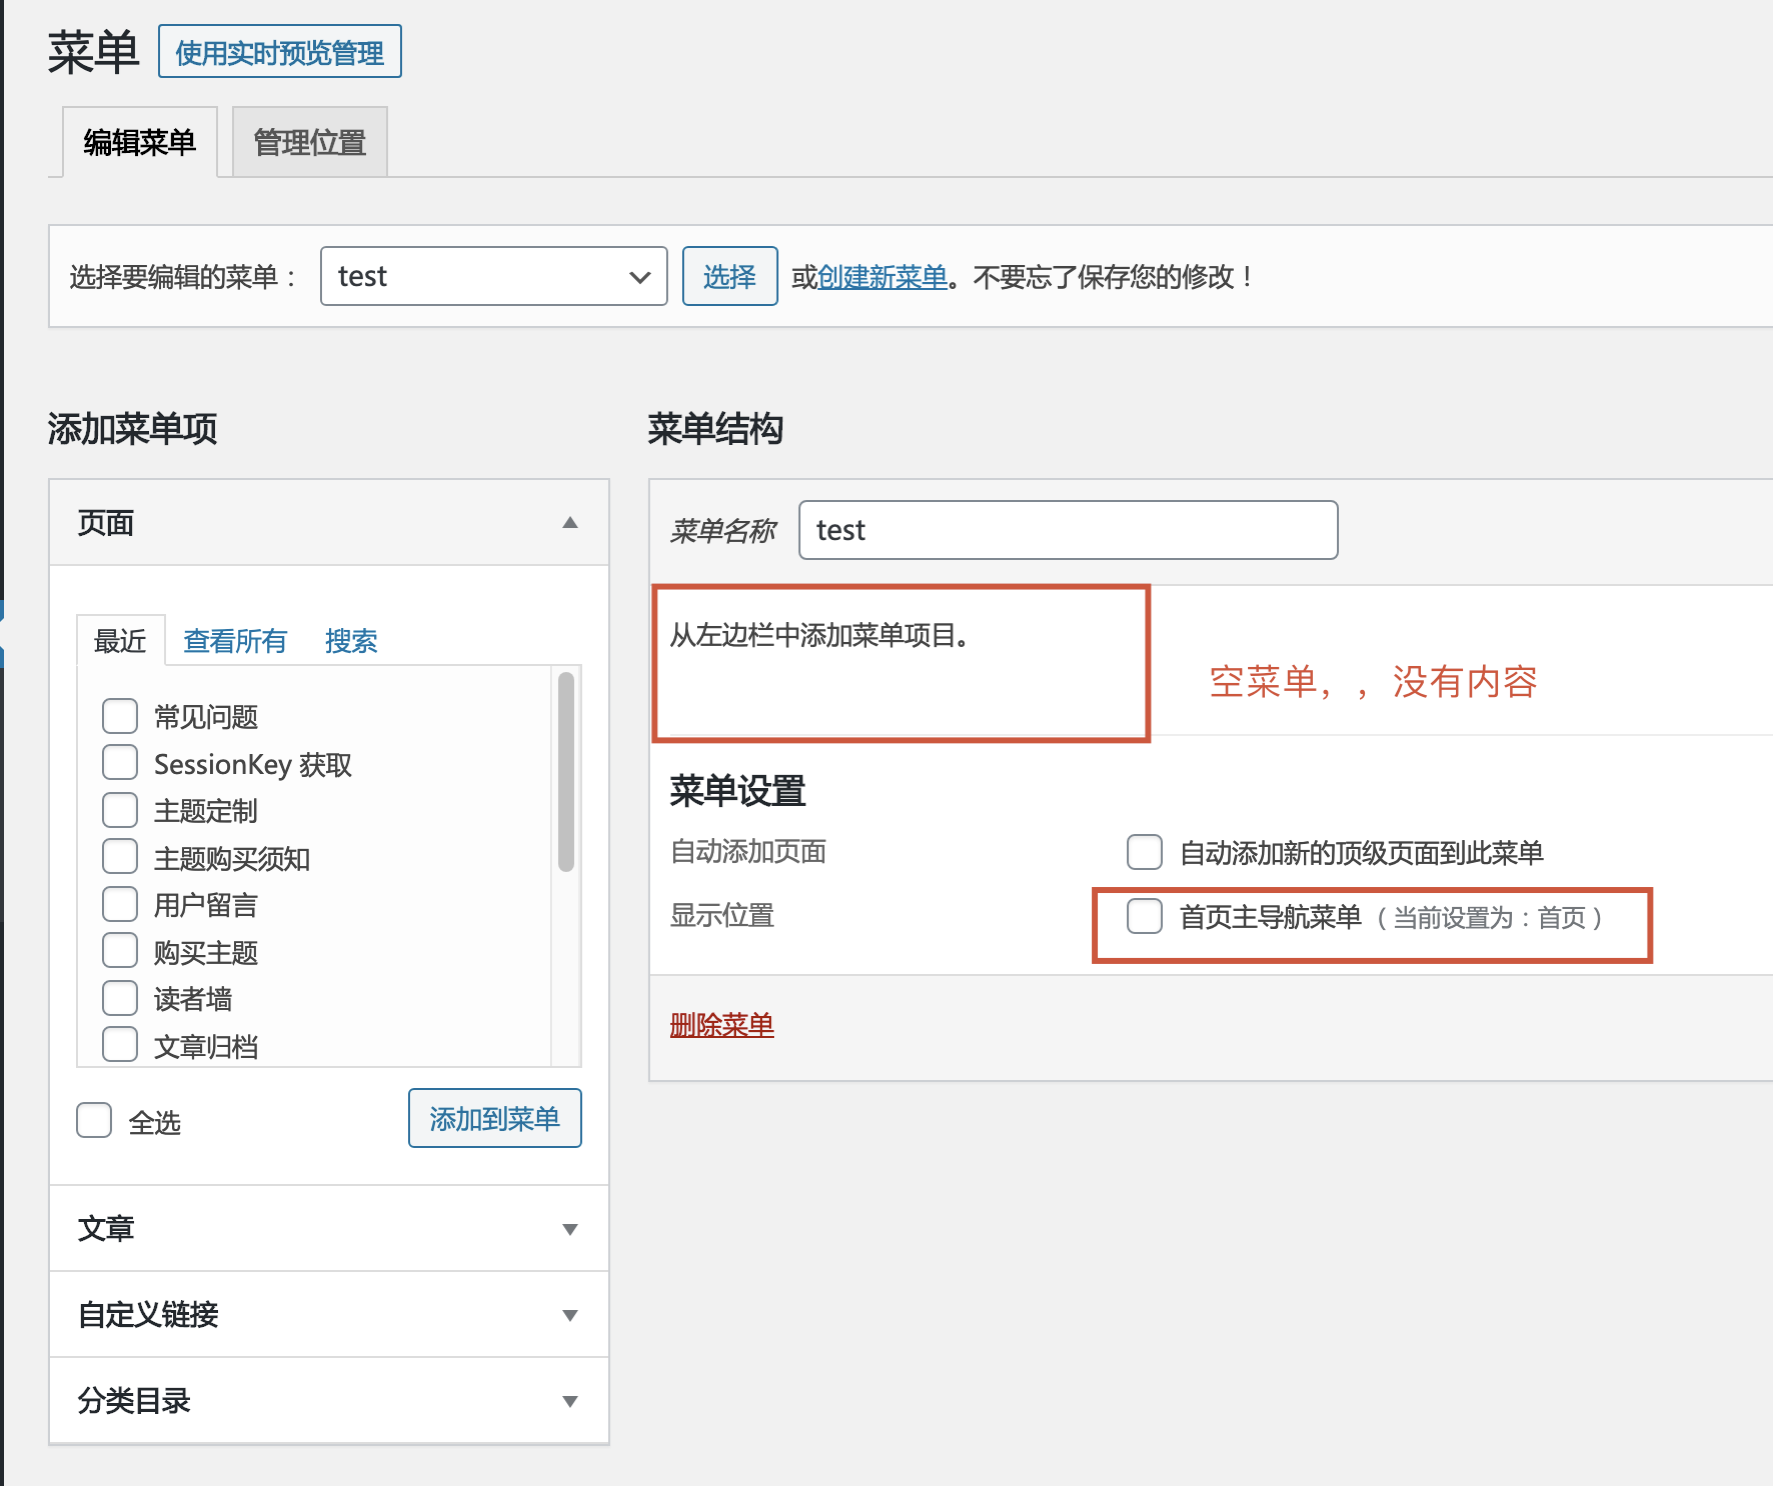
Task: Expand the 文章 section
Action: pos(570,1229)
